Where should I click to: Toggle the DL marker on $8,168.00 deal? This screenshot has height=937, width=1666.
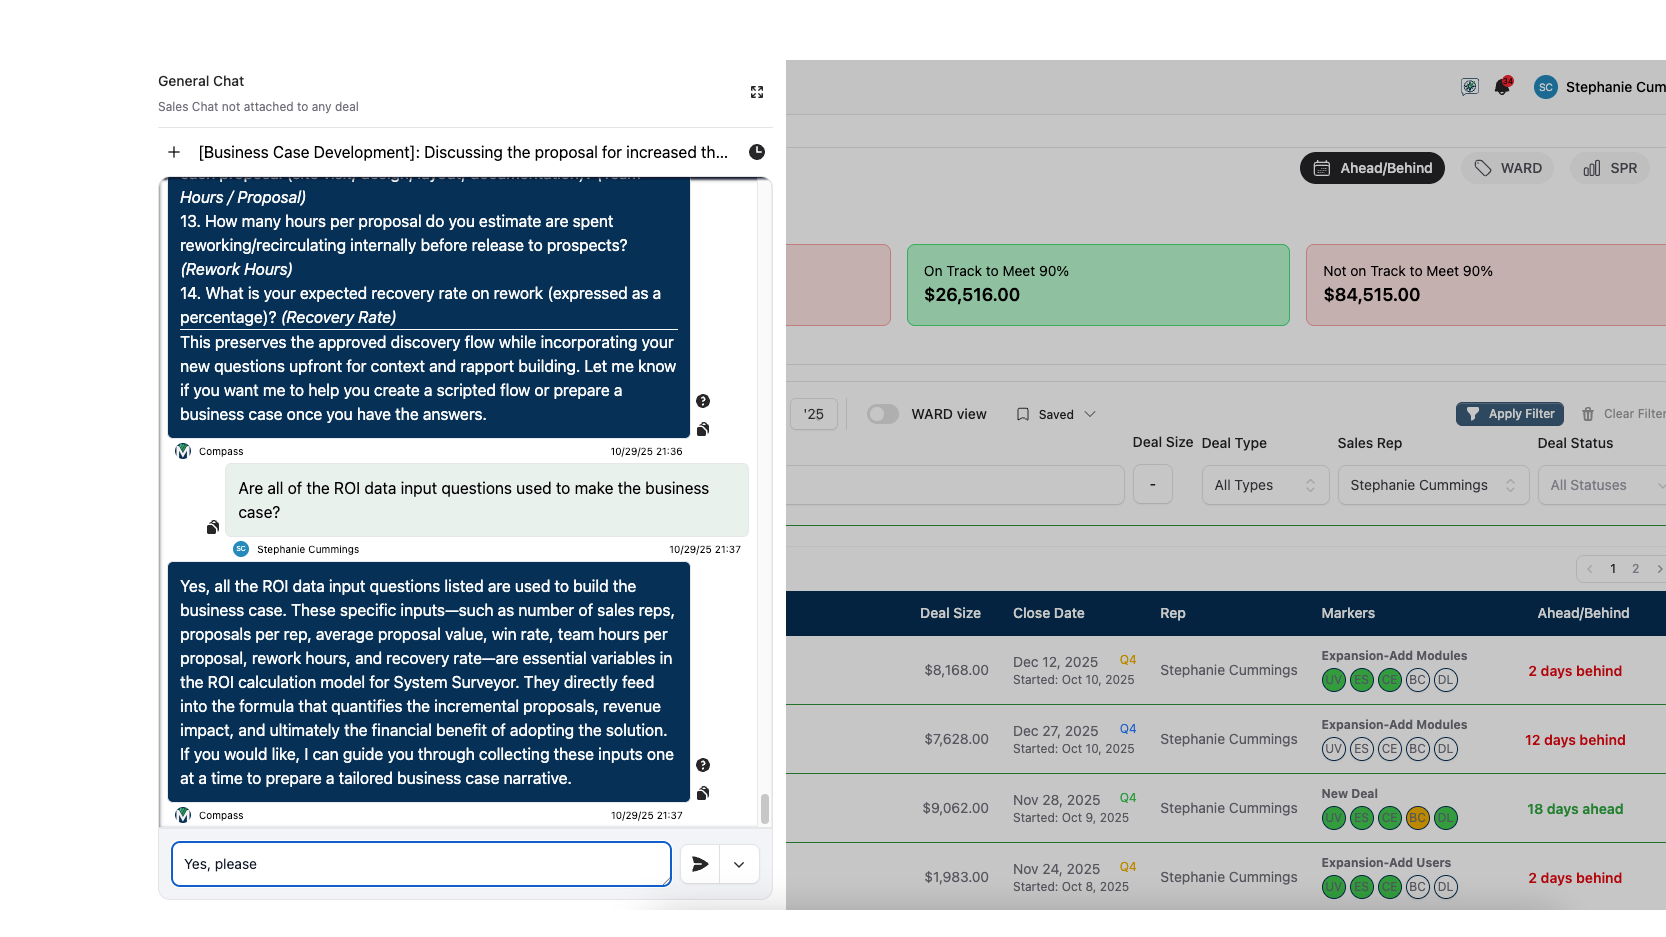point(1445,680)
